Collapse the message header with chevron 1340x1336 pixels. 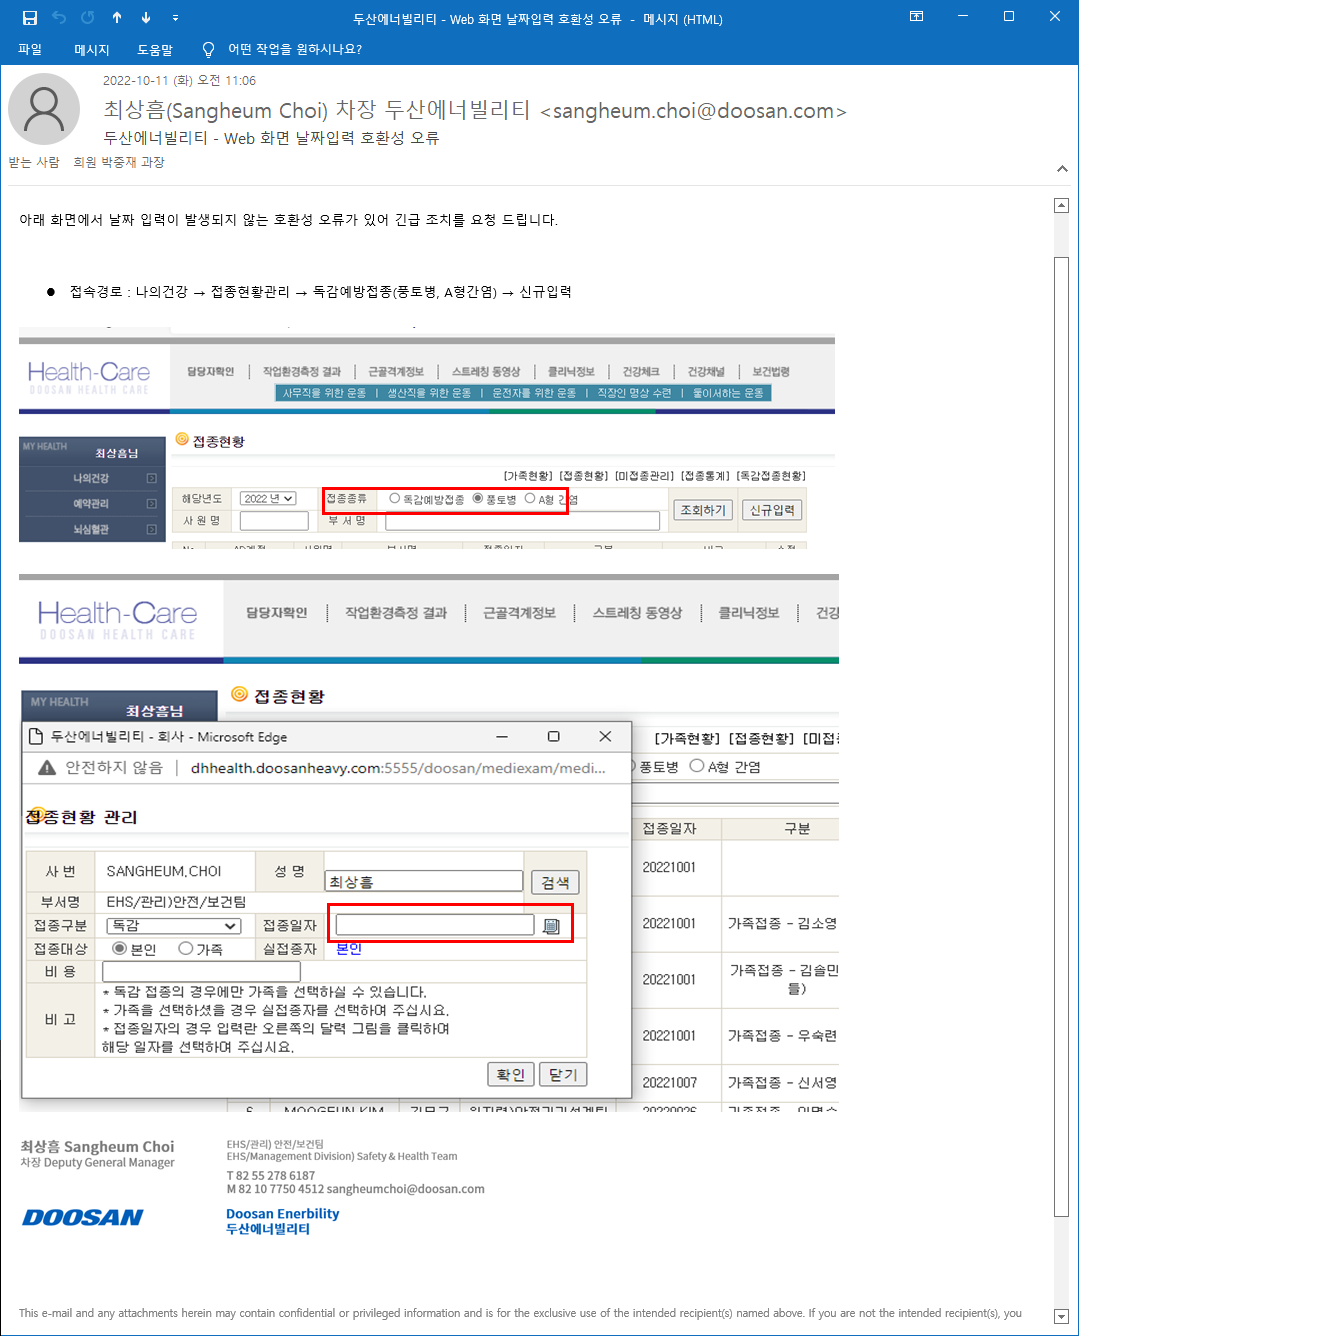coord(1062,169)
